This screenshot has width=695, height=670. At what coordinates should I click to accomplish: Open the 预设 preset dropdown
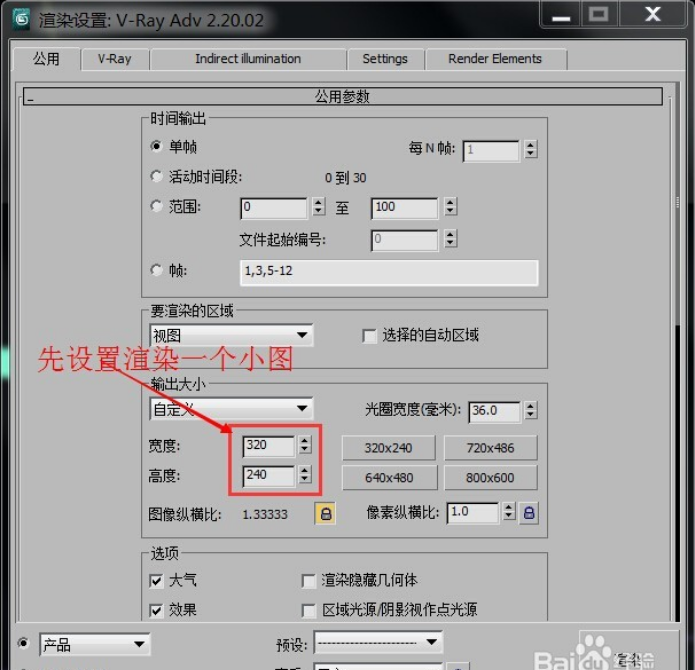click(378, 642)
